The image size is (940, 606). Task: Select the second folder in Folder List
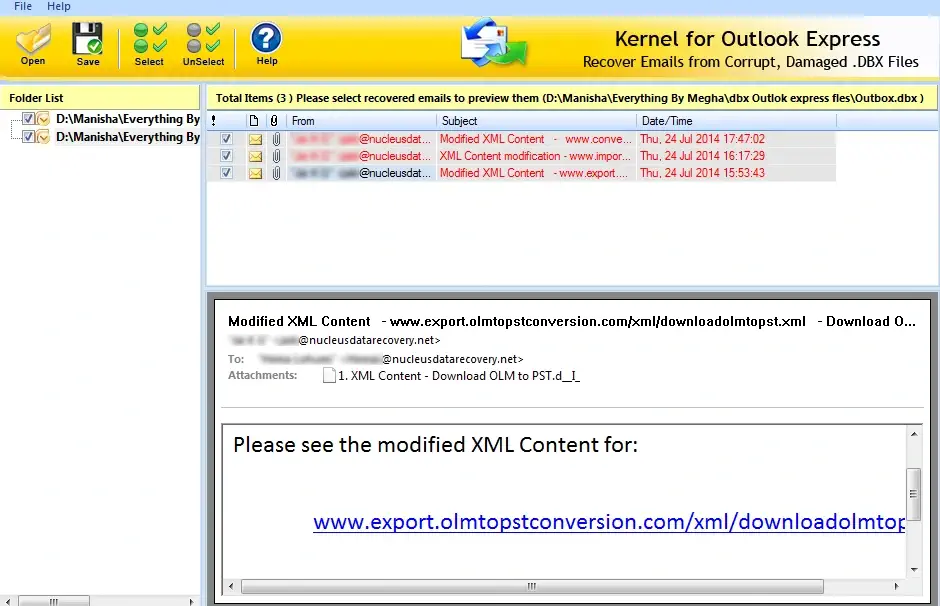(128, 137)
